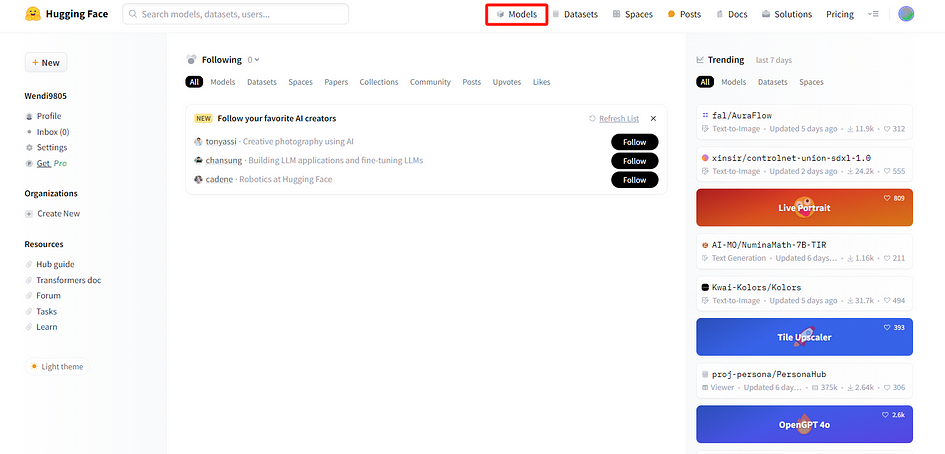Click the heart icon on Live Portrait card
Screen dimensions: 945x454
tap(887, 198)
